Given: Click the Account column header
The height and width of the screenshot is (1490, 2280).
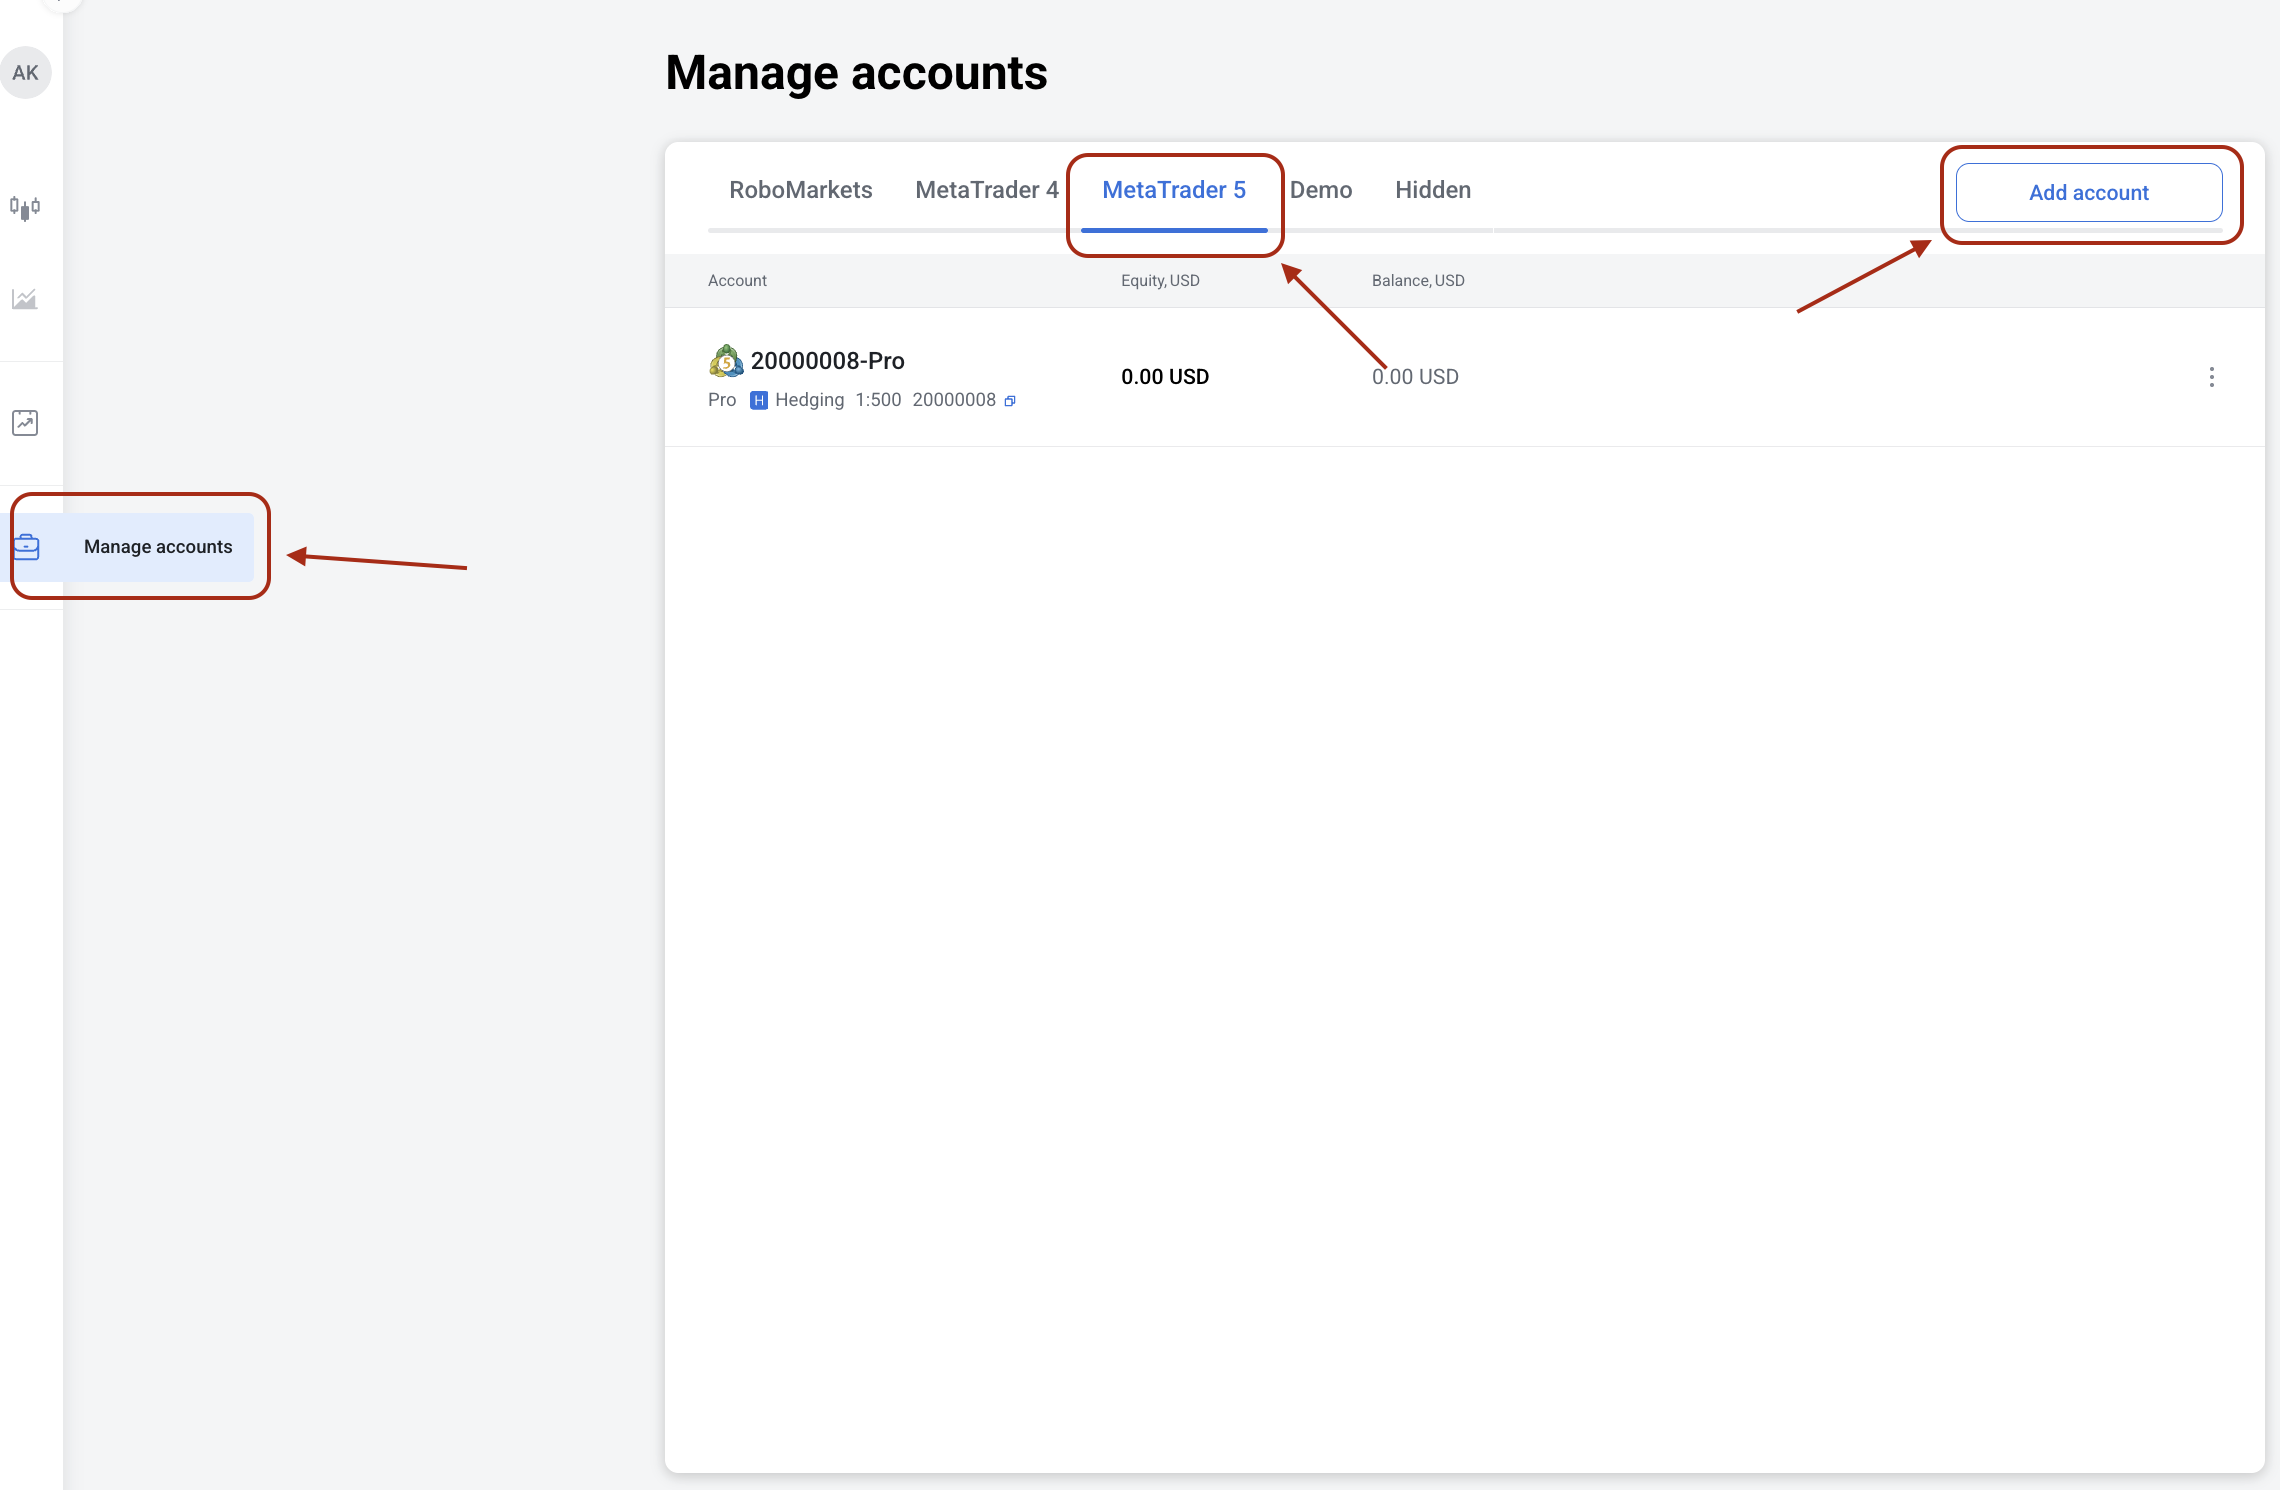Looking at the screenshot, I should 737,281.
